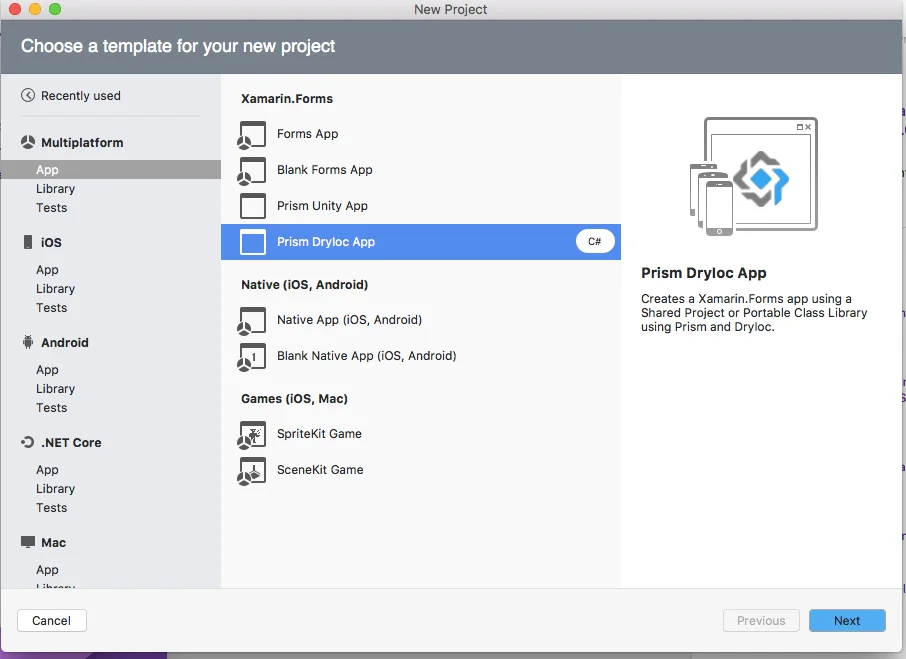This screenshot has height=659, width=906.
Task: Click the .NET Core icon in sidebar
Action: (x=28, y=442)
